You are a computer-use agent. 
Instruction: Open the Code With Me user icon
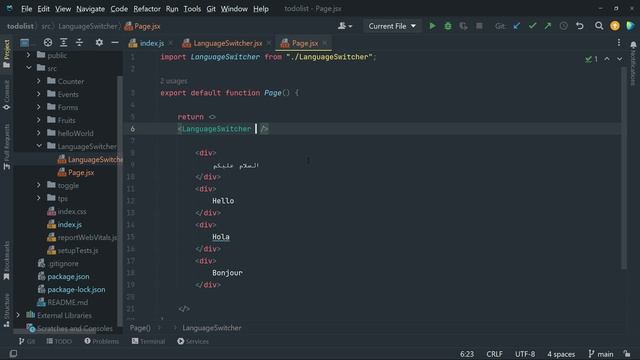344,26
